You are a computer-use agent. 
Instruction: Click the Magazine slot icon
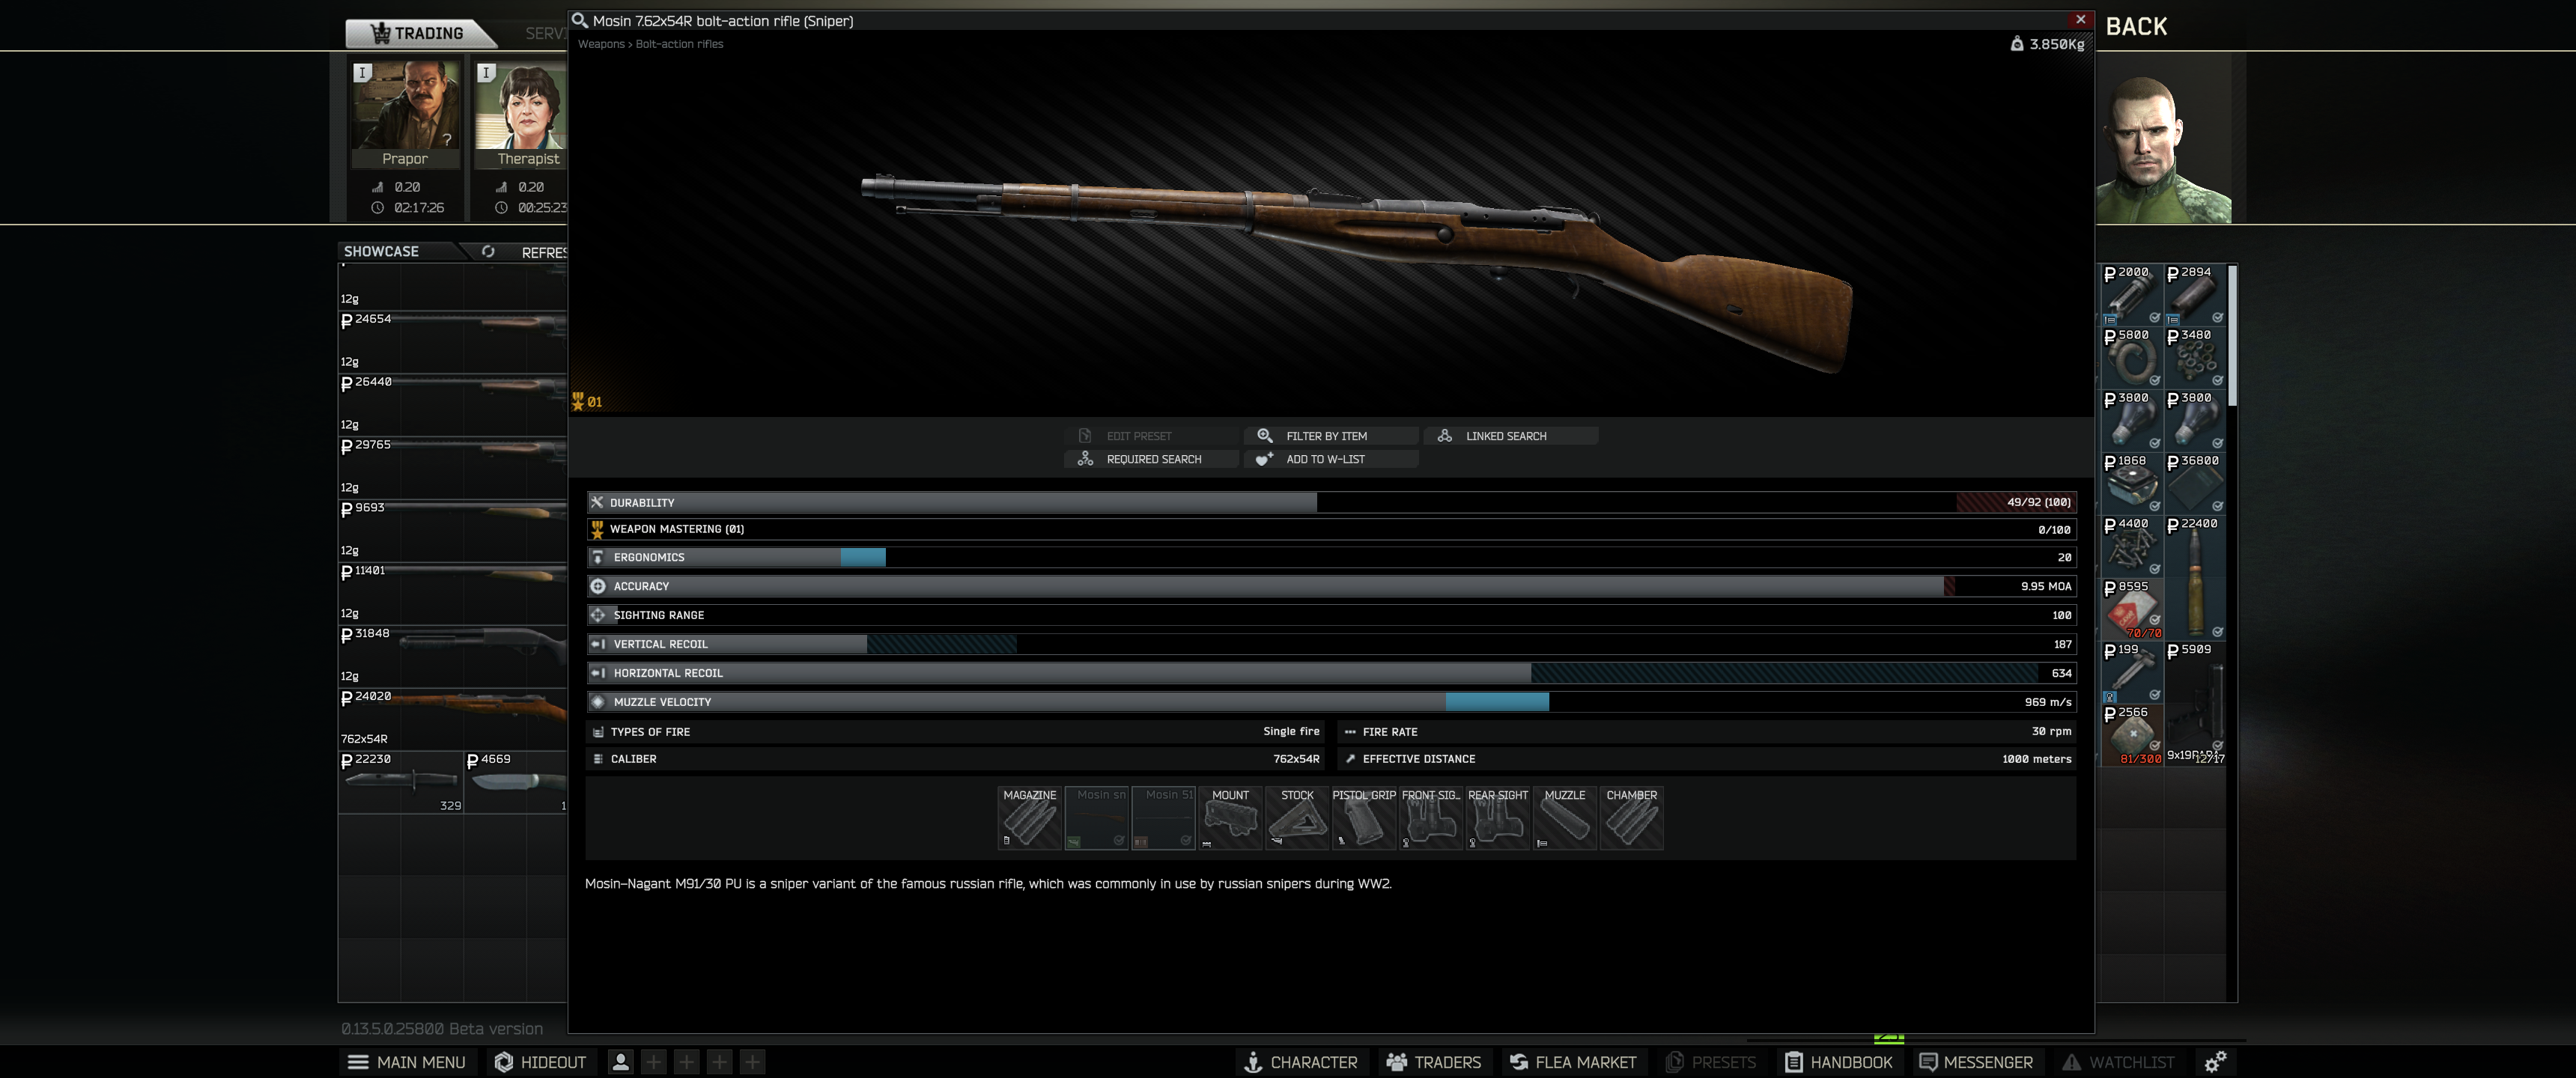1029,819
